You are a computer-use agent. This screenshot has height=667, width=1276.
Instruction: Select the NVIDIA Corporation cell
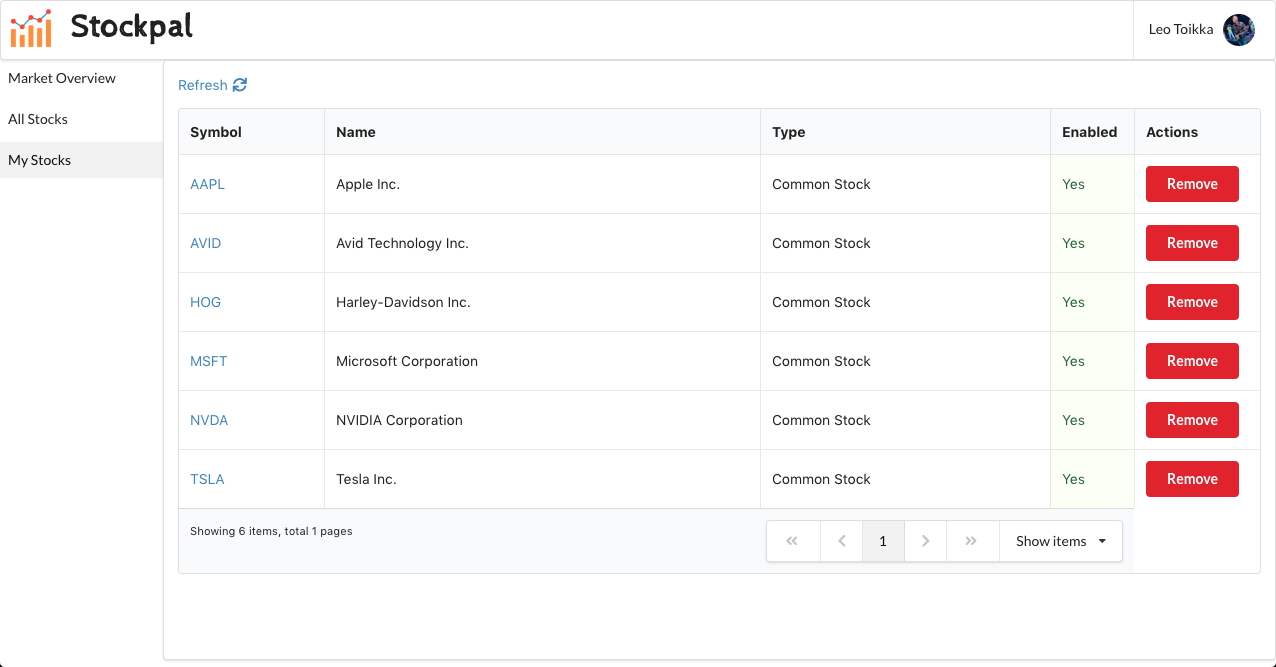tap(542, 420)
